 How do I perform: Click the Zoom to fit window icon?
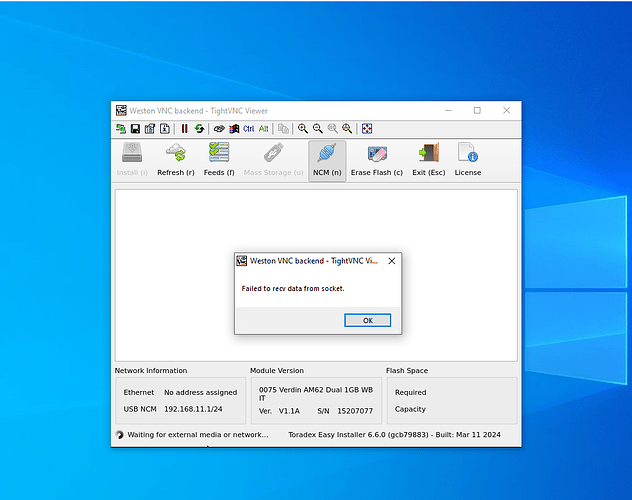click(347, 129)
